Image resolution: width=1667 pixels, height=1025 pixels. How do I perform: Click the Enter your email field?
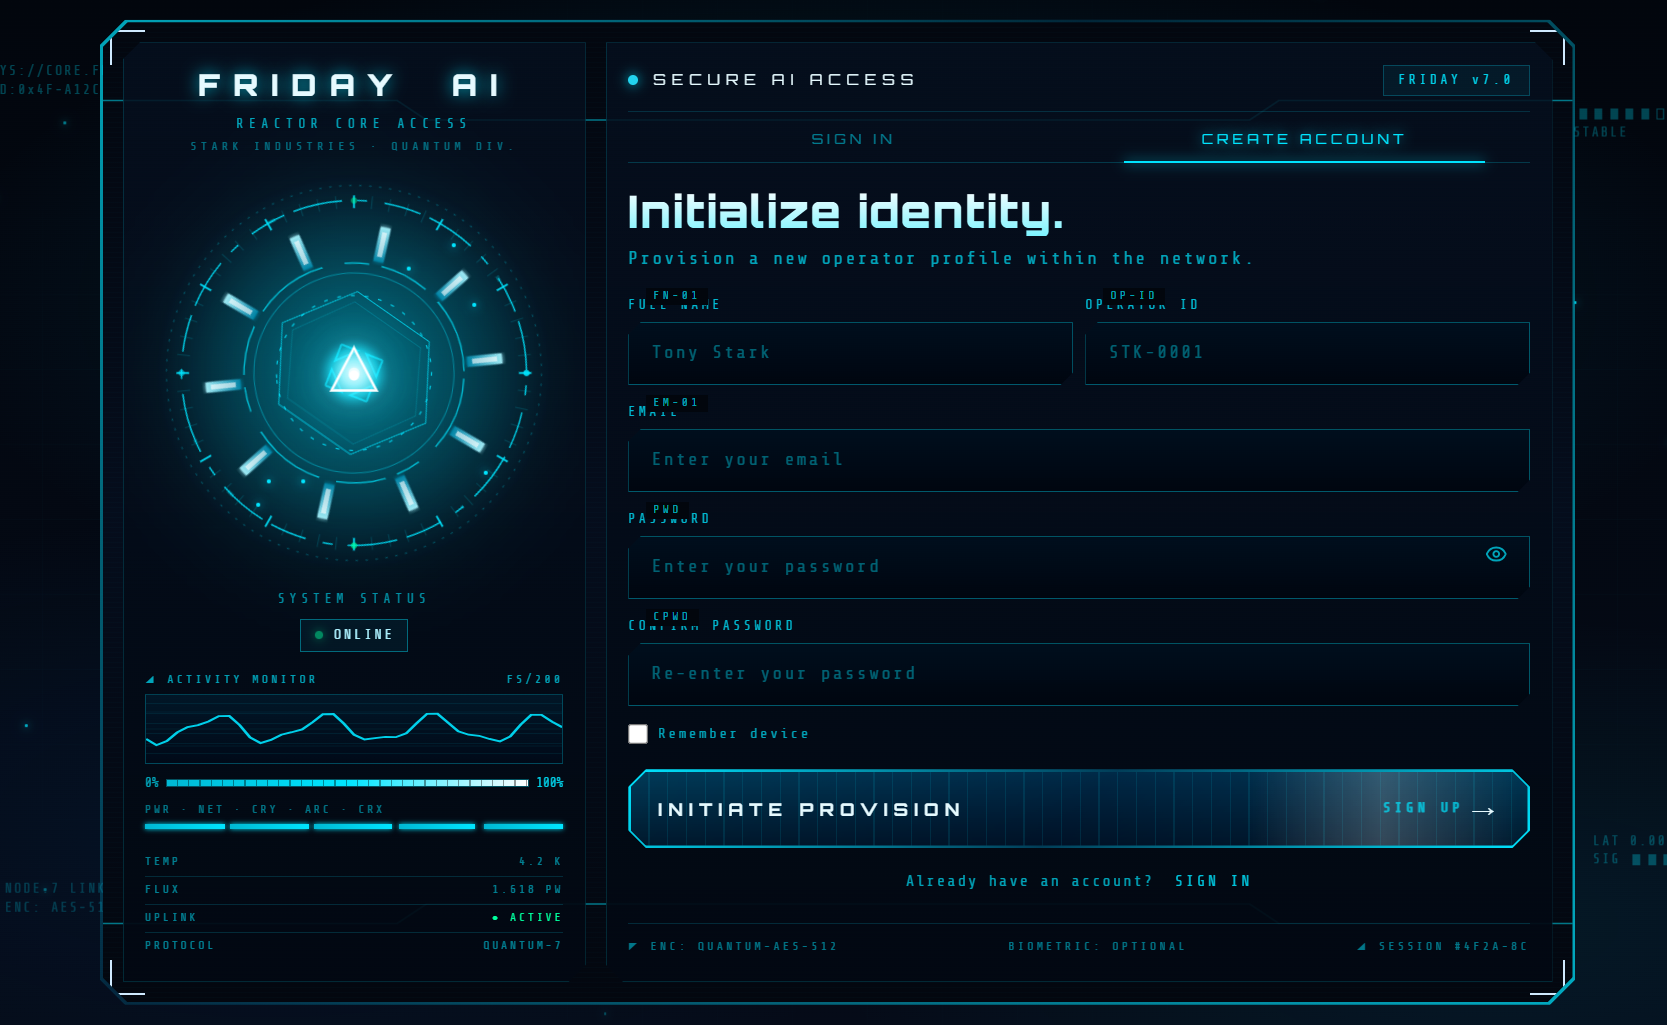(x=1078, y=460)
